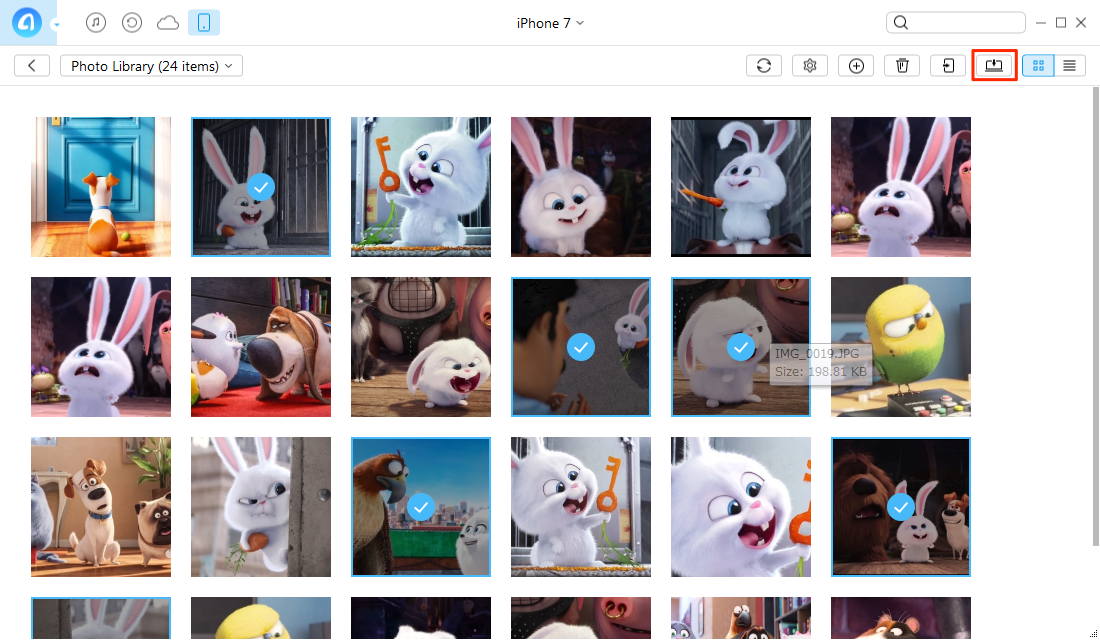The width and height of the screenshot is (1100, 640).
Task: Export selected photos to computer
Action: (x=994, y=65)
